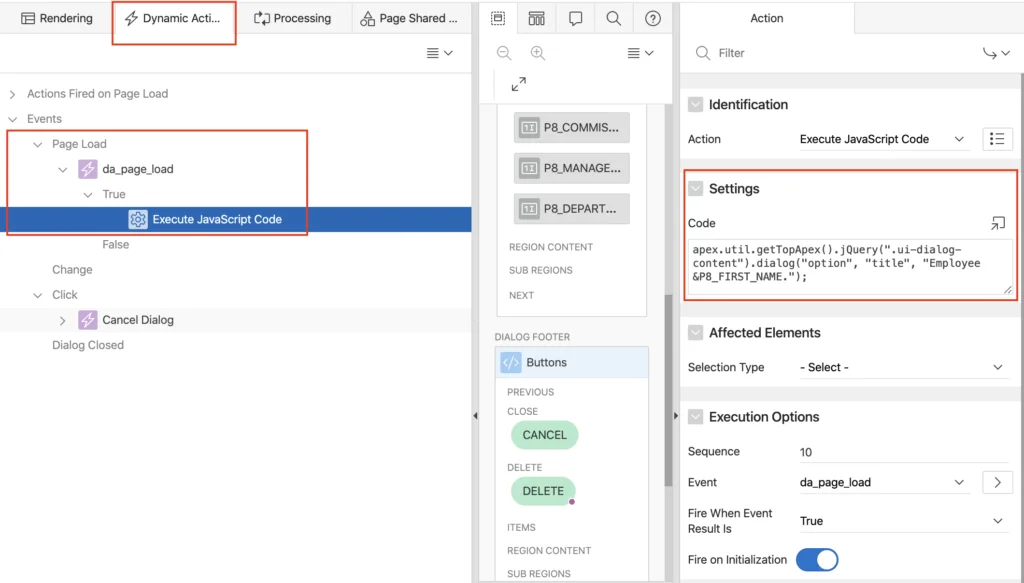This screenshot has width=1024, height=583.
Task: Select the Change event row
Action: pyautogui.click(x=72, y=270)
